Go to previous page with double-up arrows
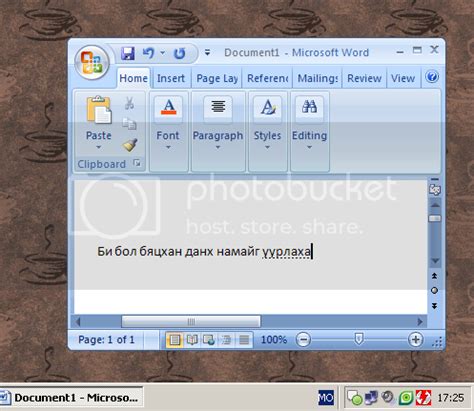Screen dimensions: 474x411 434,276
